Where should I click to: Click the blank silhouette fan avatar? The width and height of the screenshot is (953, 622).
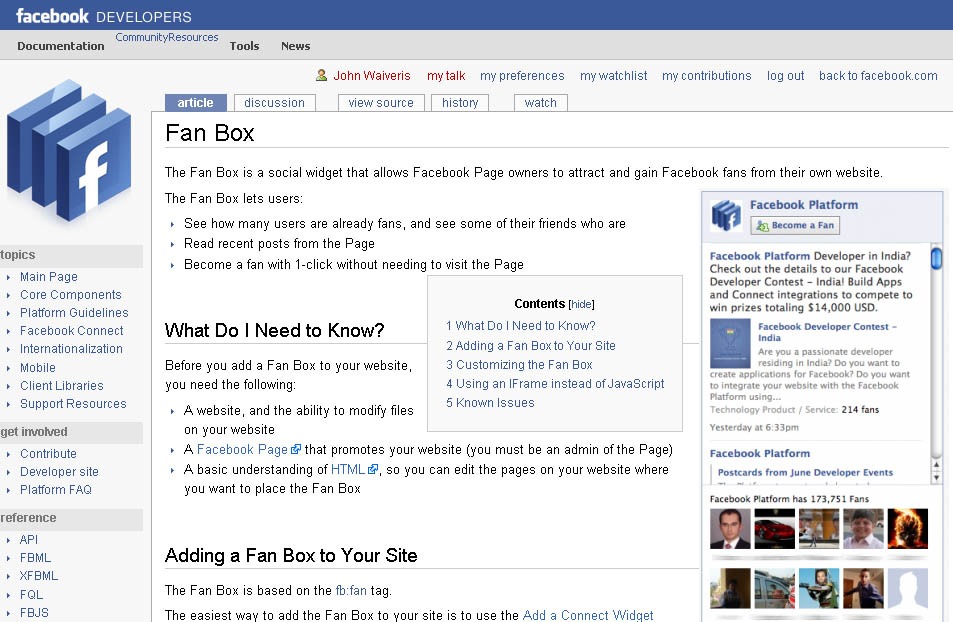pyautogui.click(x=908, y=588)
